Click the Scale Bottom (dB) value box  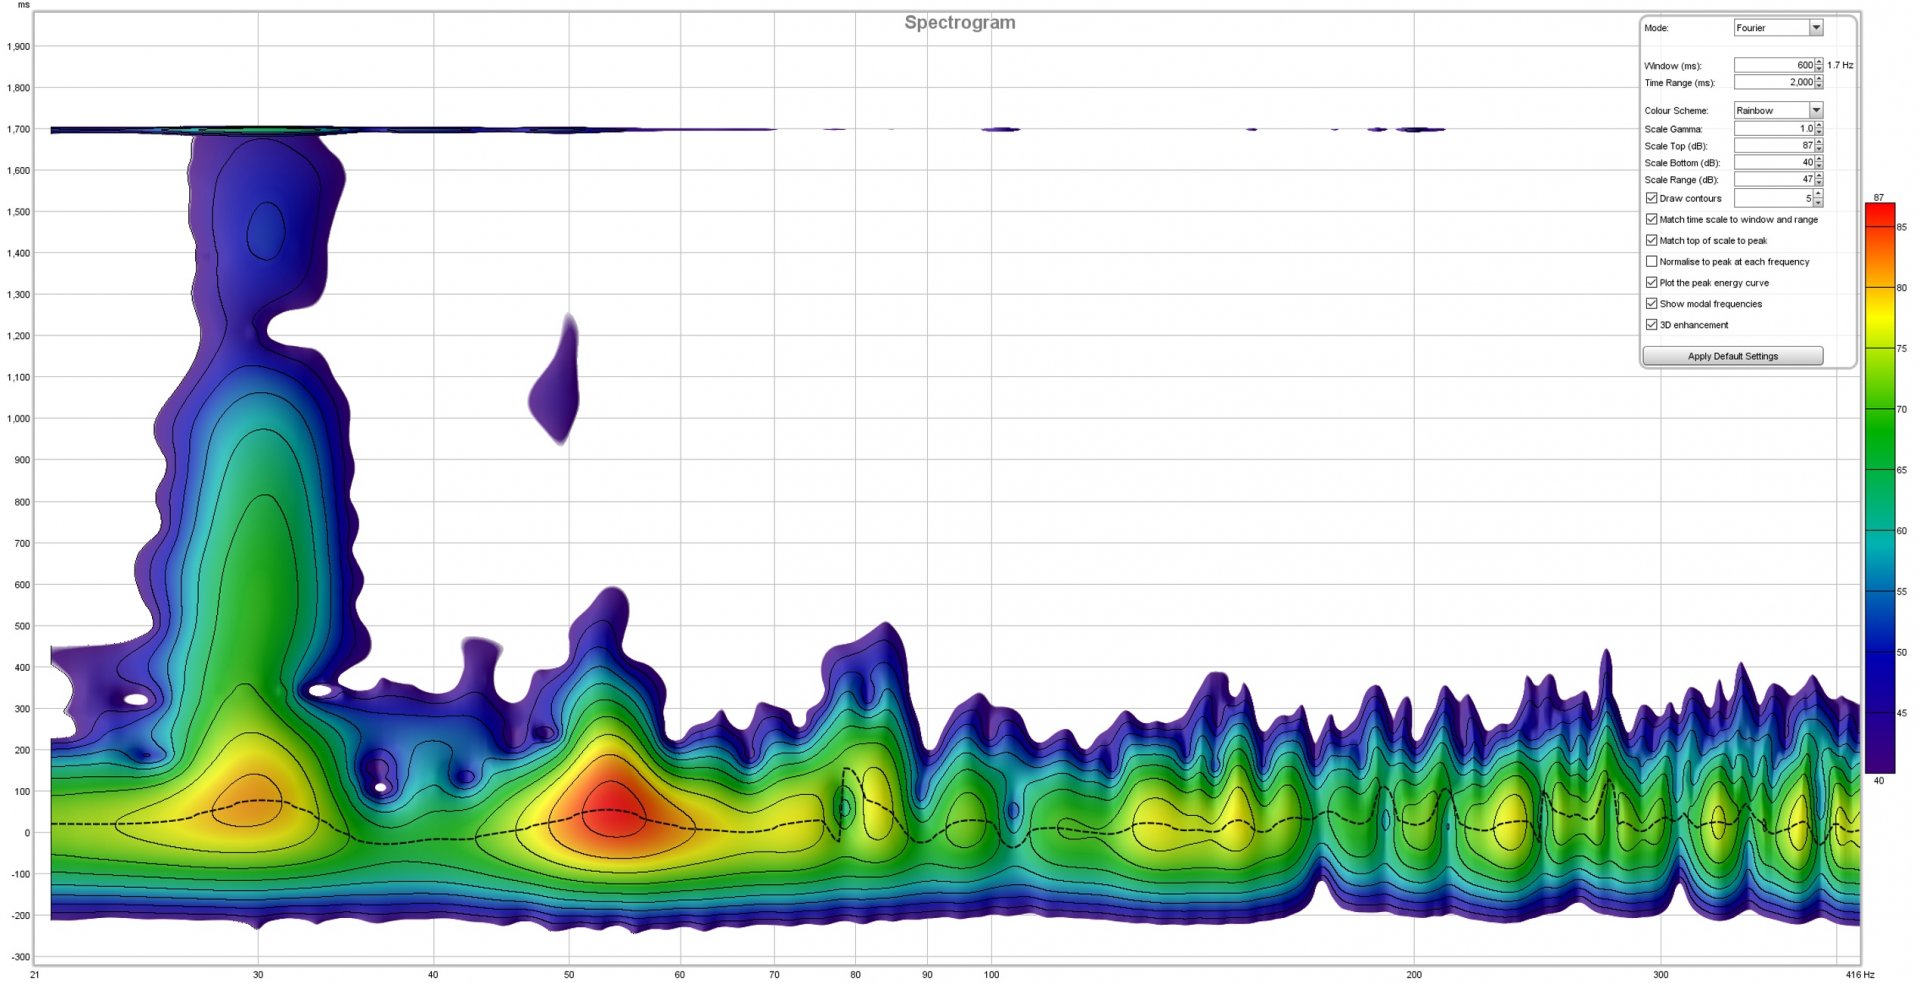click(1773, 162)
